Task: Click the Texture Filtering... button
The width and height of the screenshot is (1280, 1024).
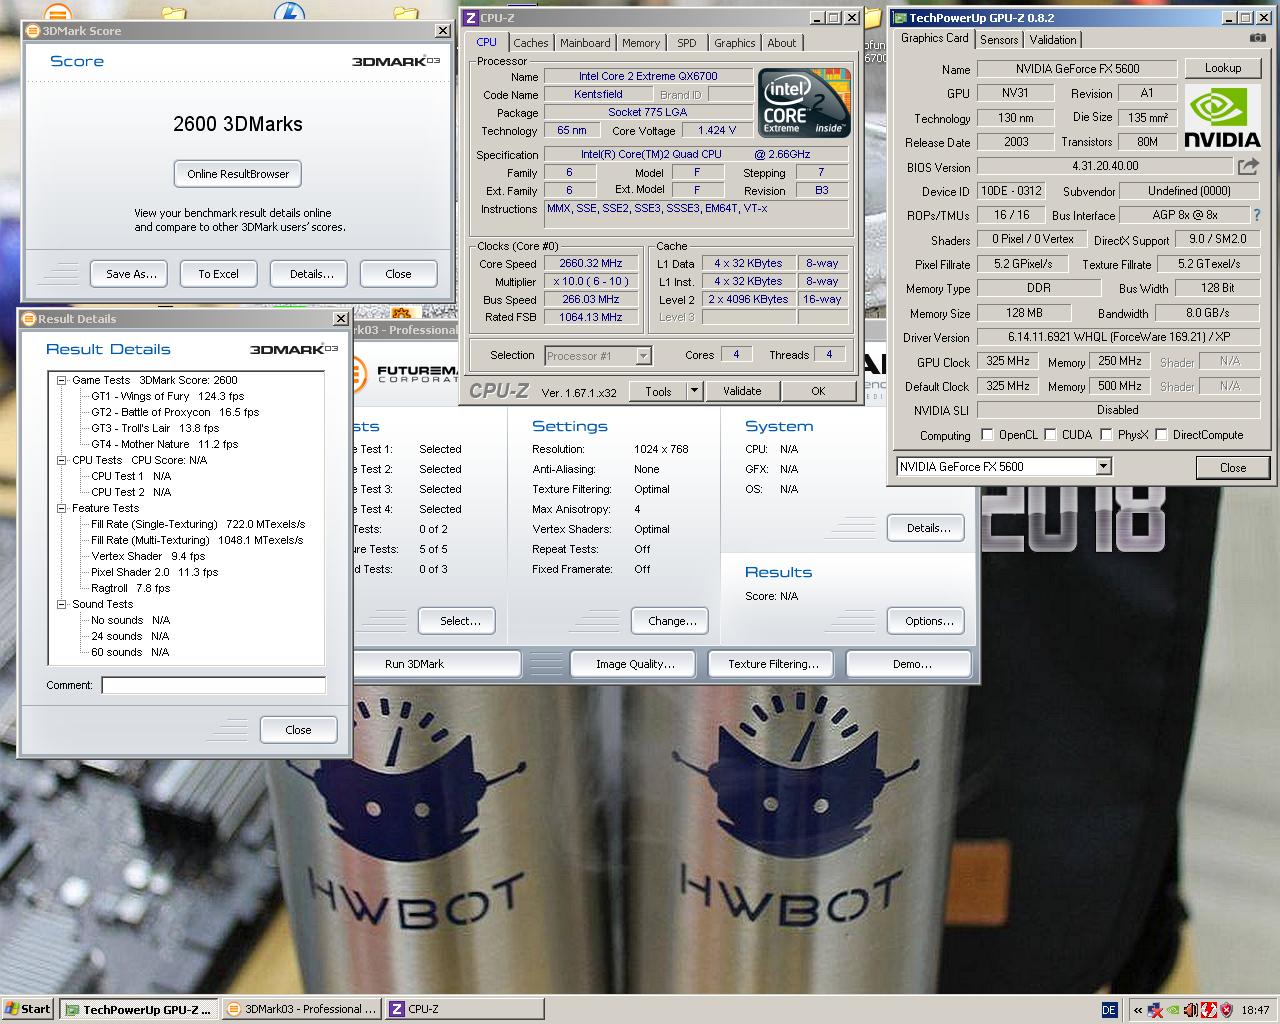Action: point(773,664)
